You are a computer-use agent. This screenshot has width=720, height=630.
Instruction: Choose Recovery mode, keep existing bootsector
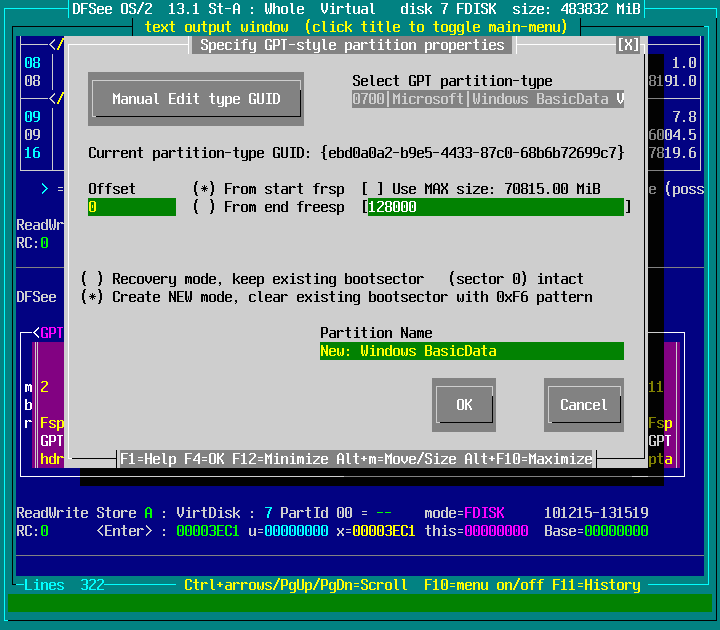92,279
